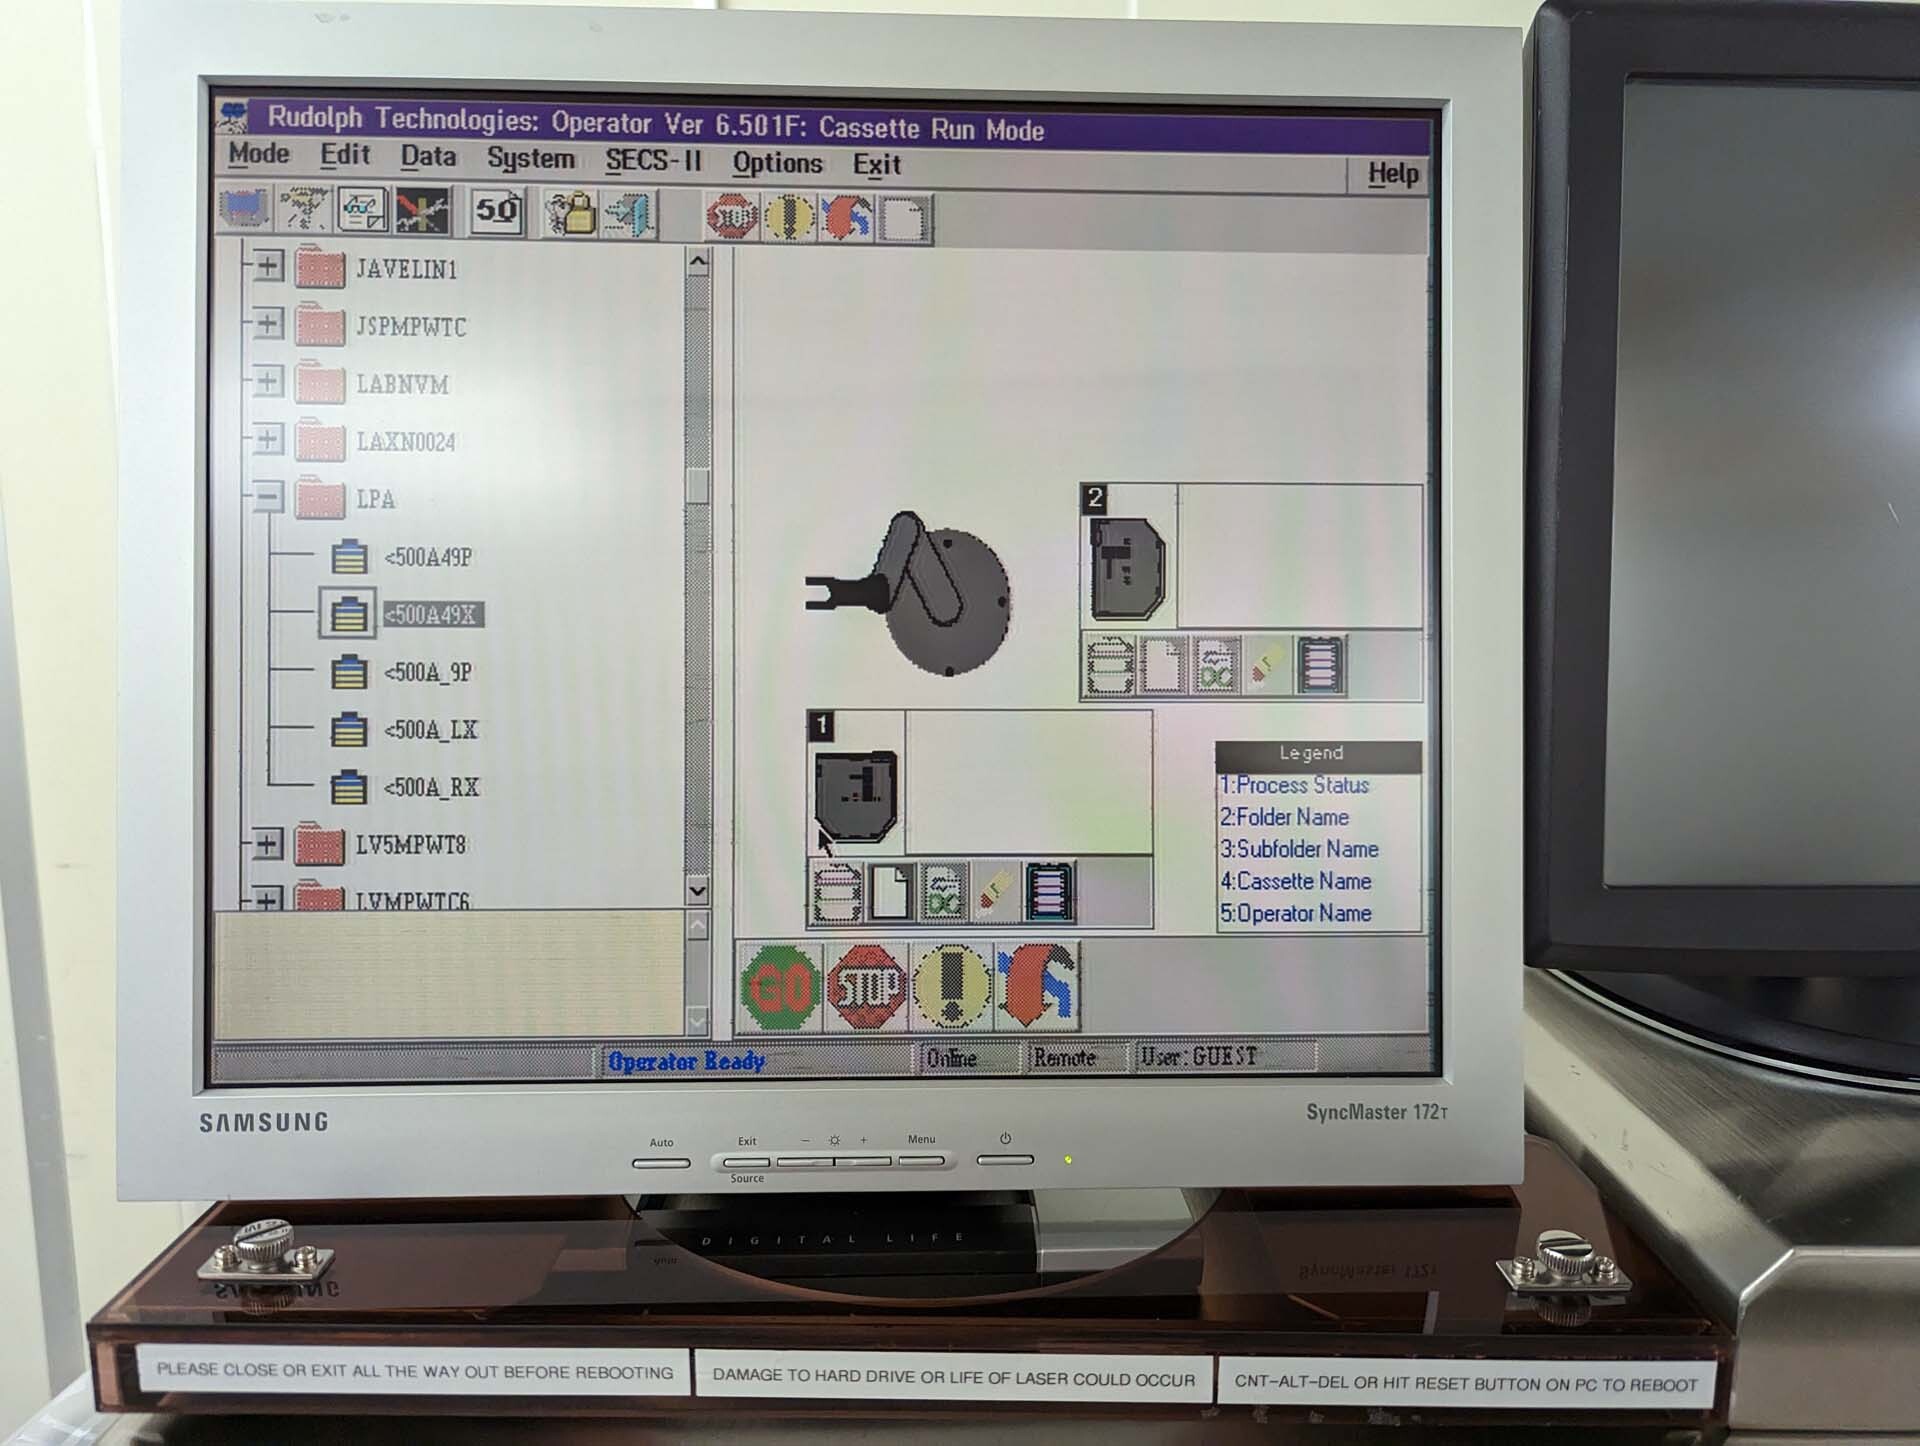
Task: Select the <500A_9P recipe
Action: [428, 672]
